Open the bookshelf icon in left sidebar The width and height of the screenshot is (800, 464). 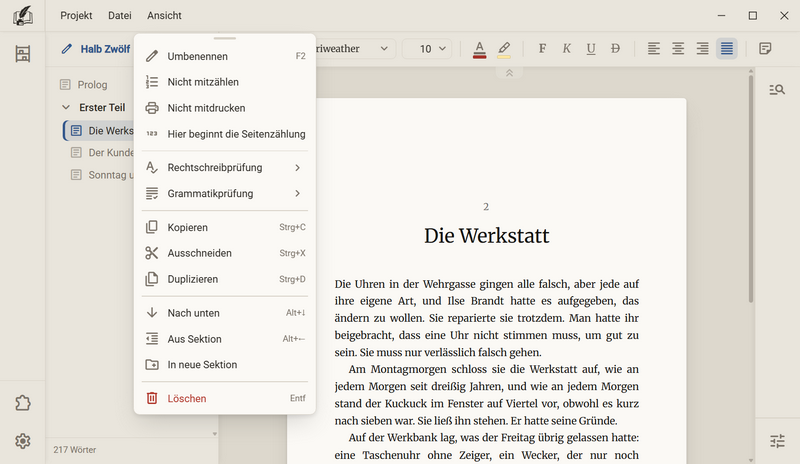22,54
